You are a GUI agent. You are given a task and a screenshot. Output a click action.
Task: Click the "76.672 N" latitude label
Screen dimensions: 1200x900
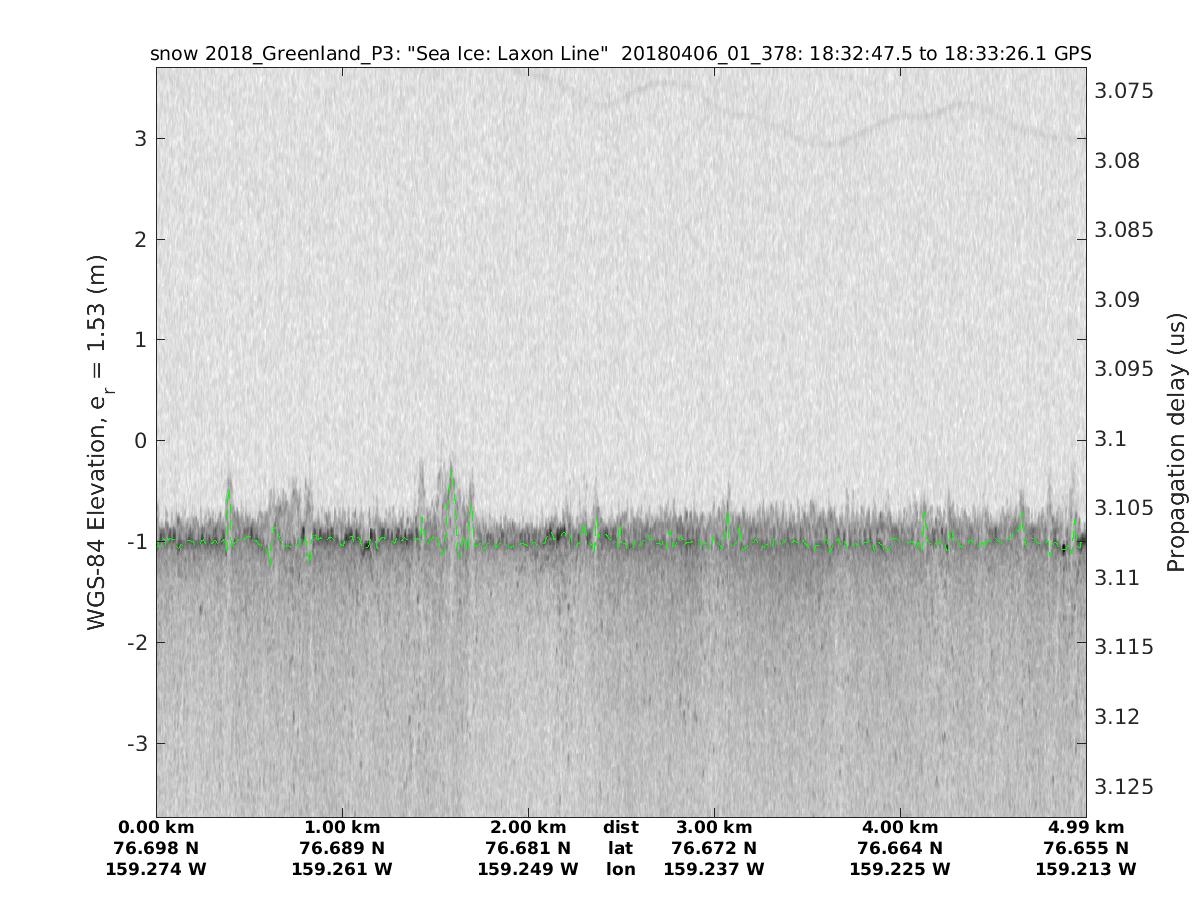tap(713, 848)
